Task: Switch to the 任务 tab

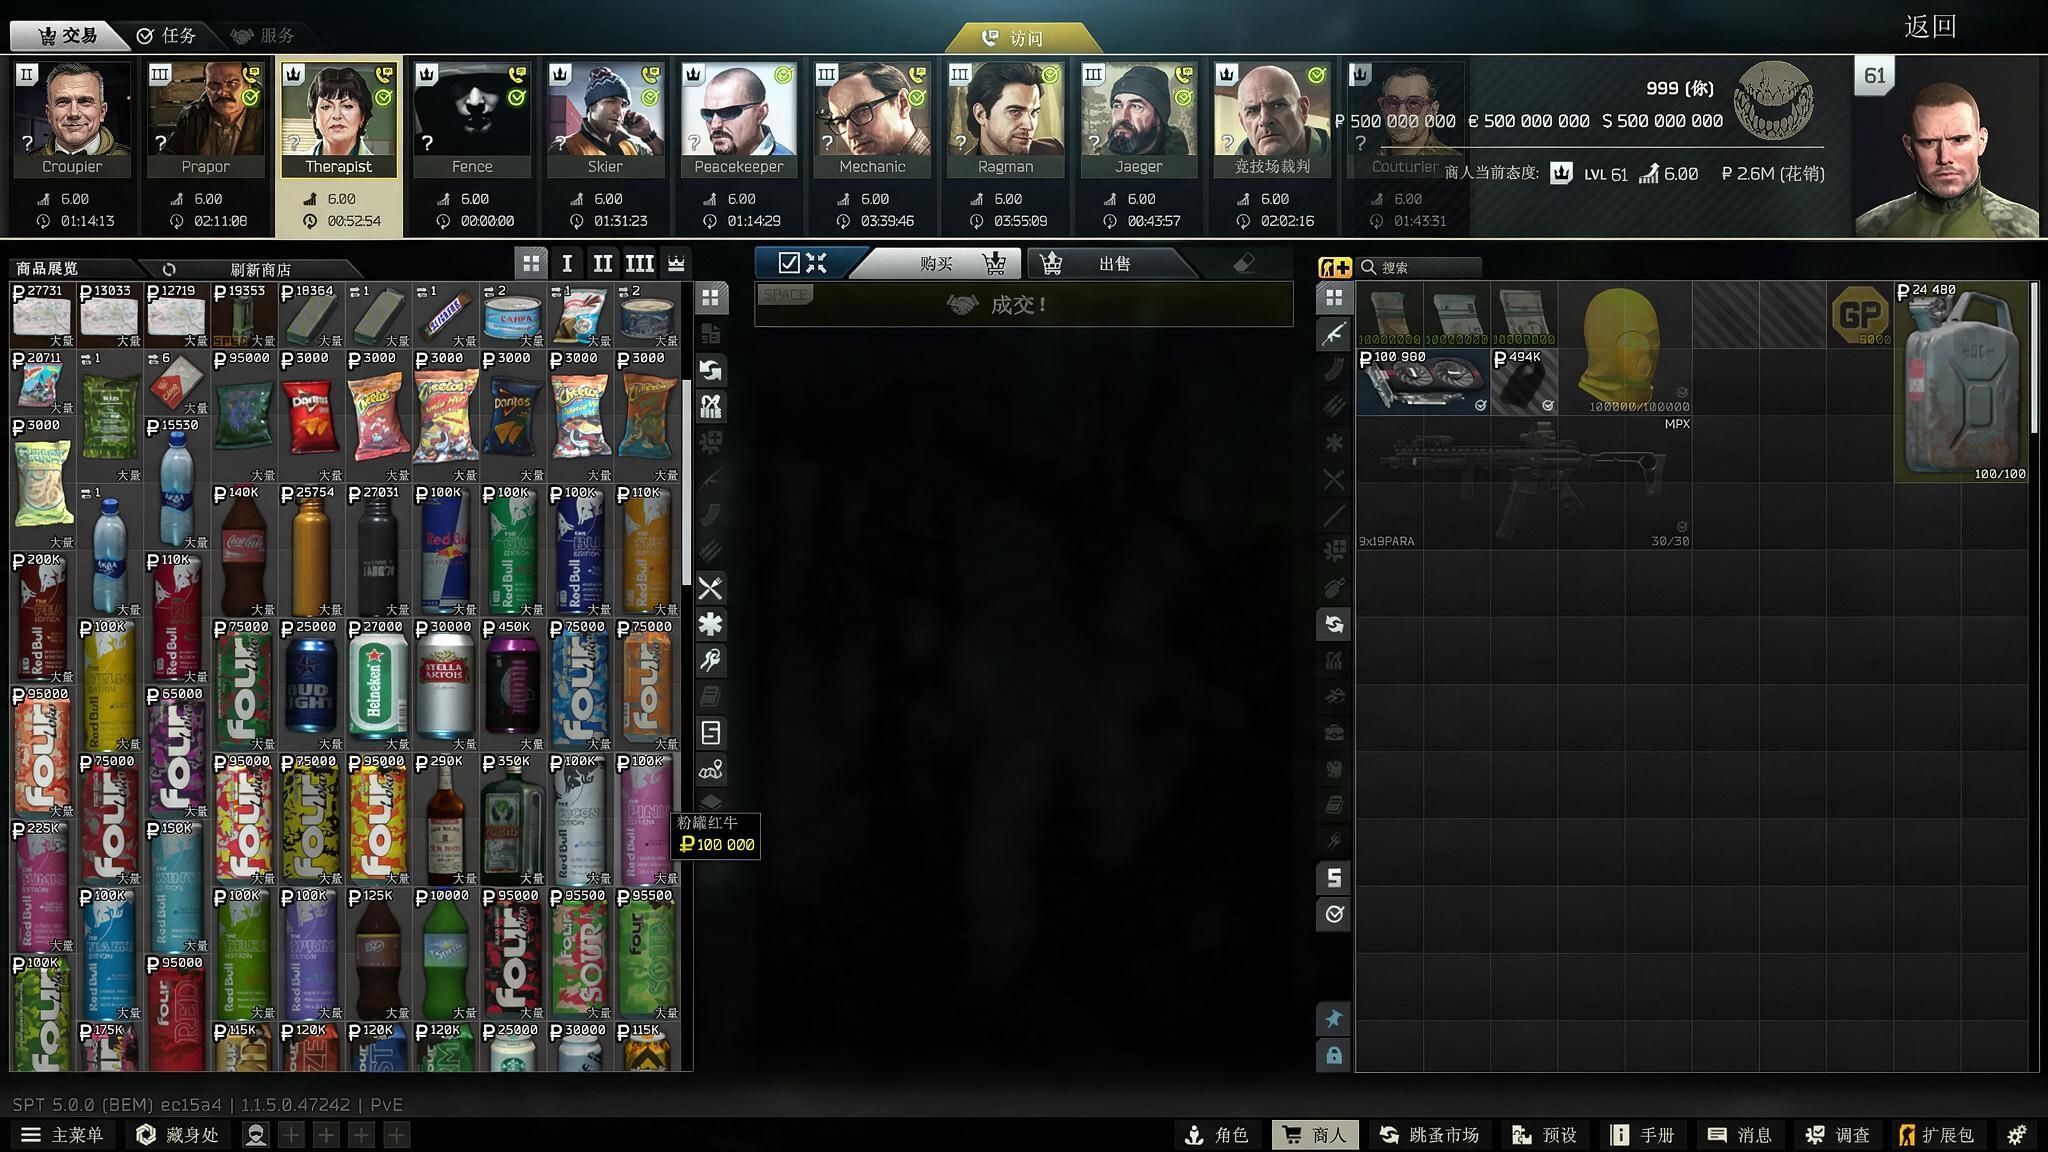Action: (166, 36)
